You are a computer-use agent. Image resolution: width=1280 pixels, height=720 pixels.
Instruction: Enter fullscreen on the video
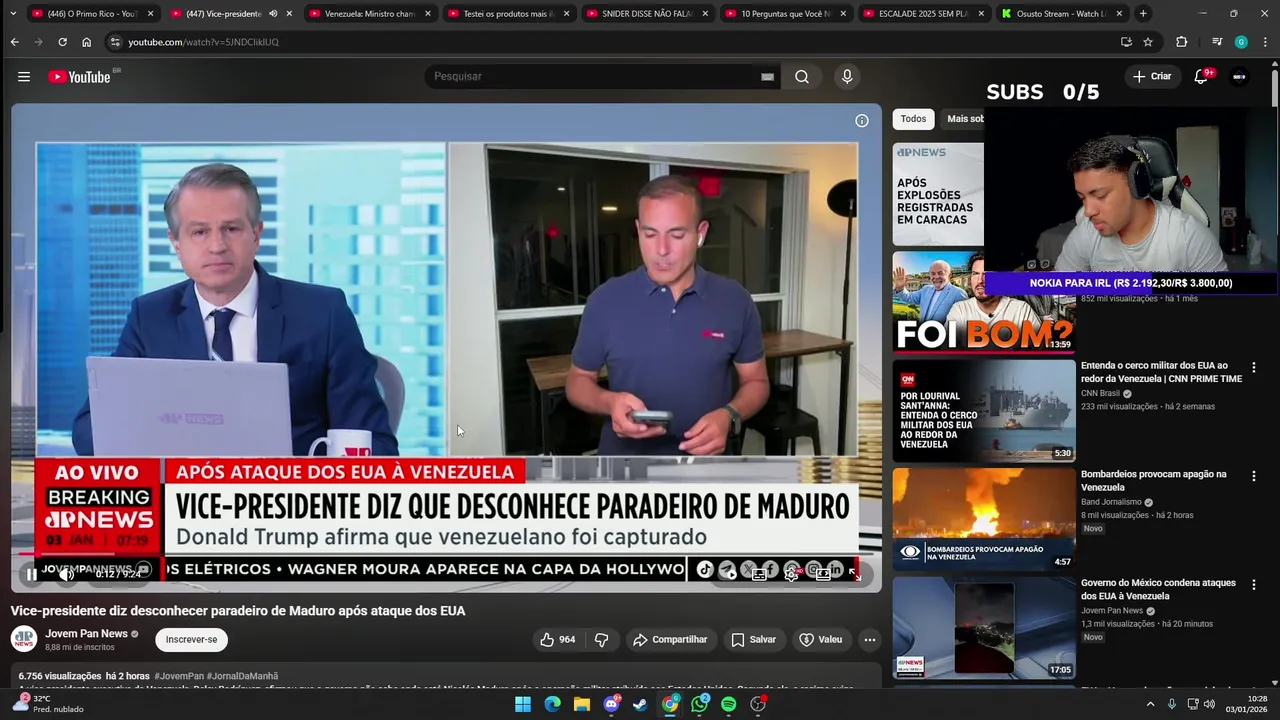855,574
